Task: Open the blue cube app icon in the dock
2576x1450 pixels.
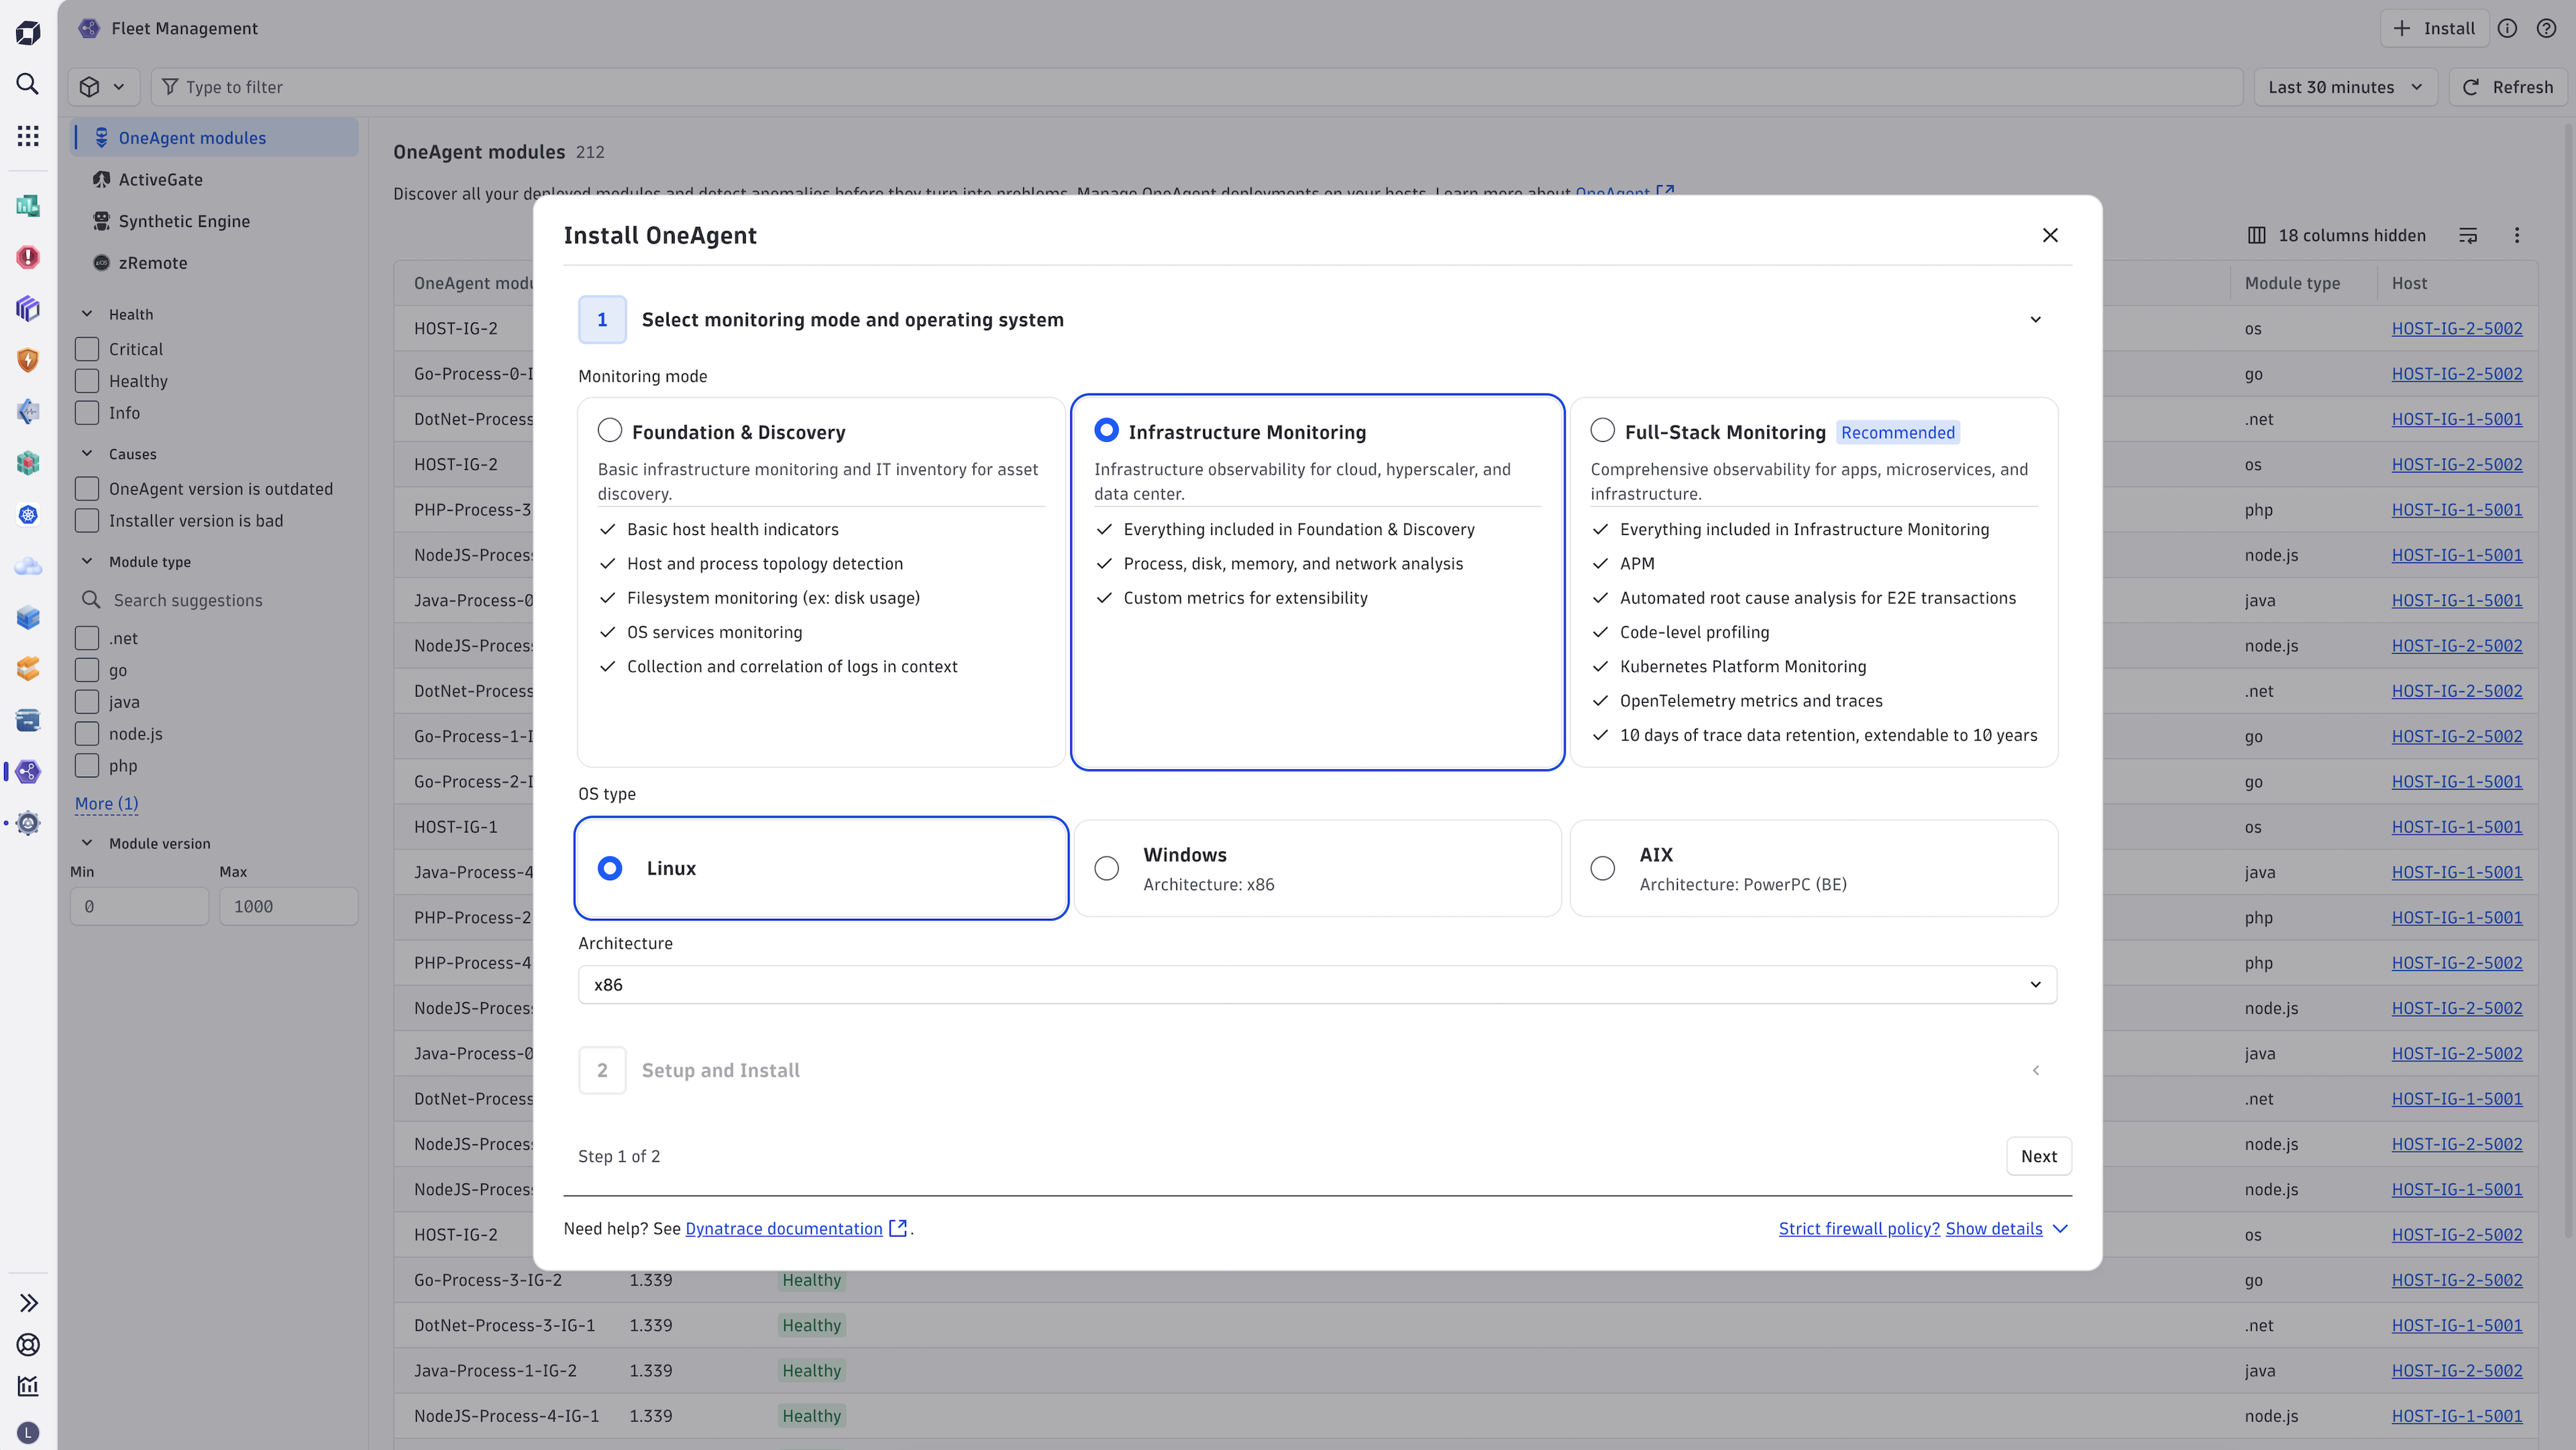Action: [x=28, y=617]
